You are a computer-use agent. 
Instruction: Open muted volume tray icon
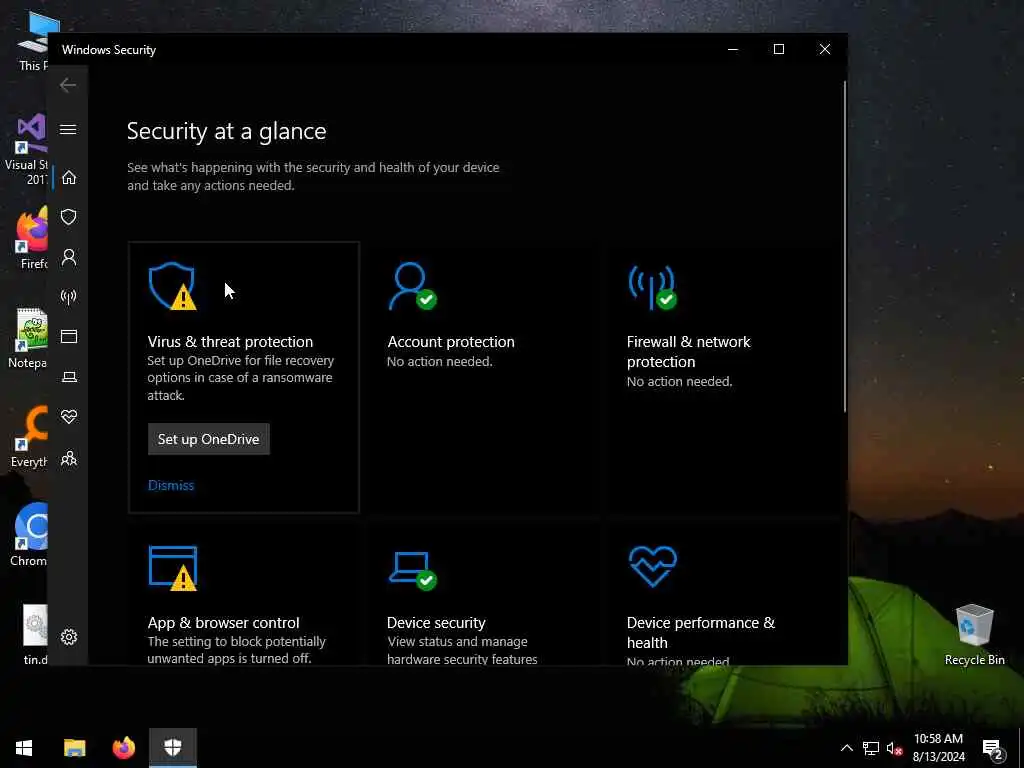pos(894,748)
